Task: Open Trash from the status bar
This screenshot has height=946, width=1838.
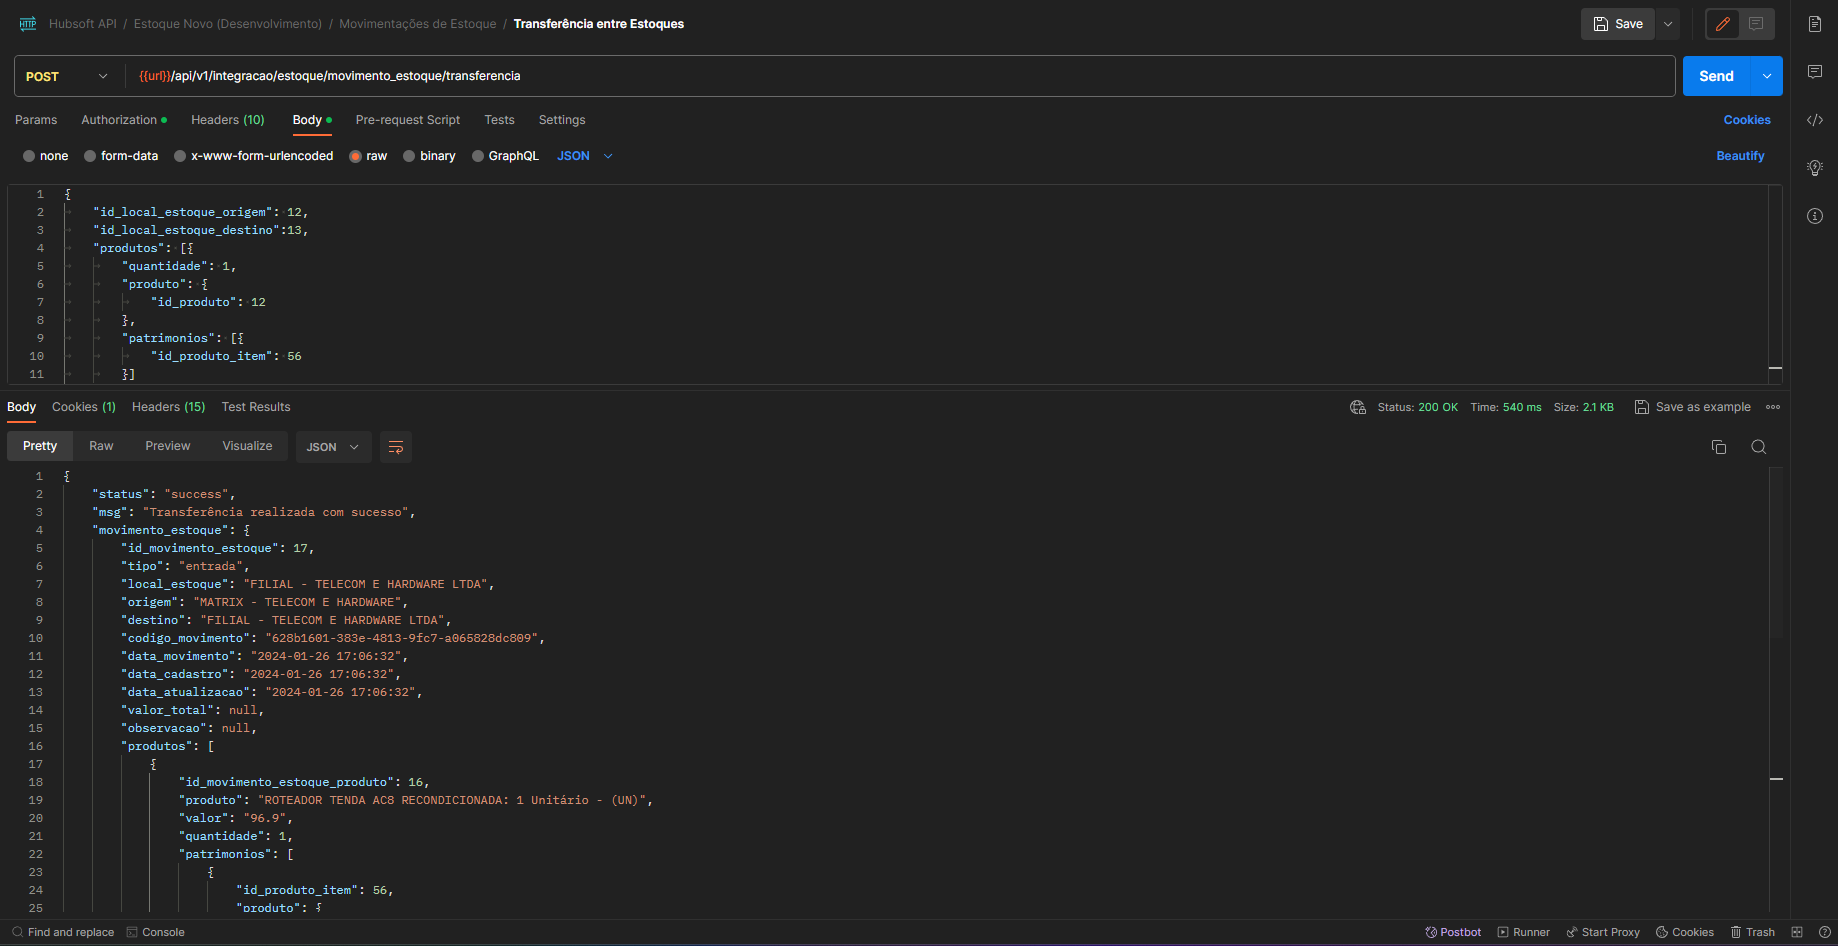Action: click(1753, 932)
